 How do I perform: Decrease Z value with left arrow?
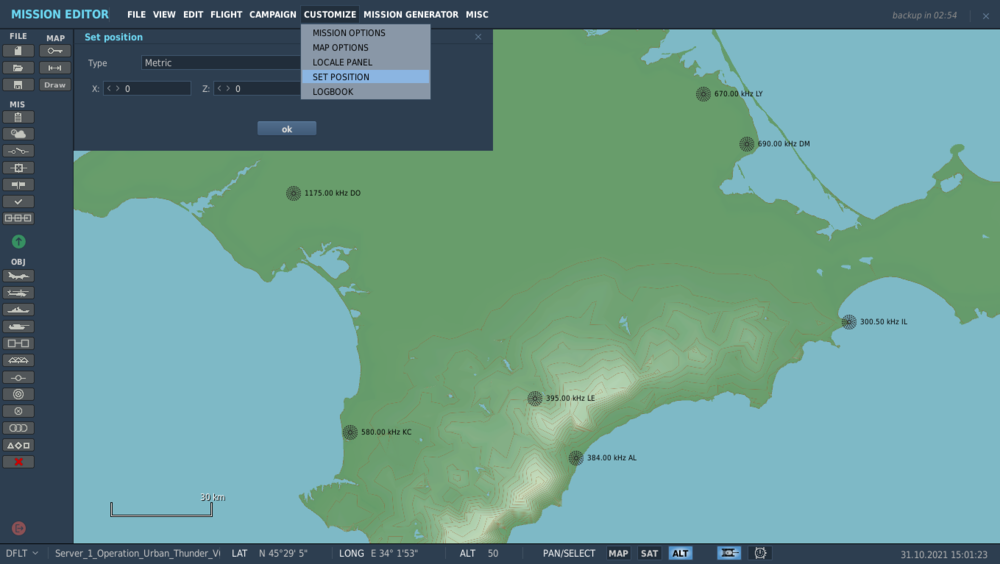click(x=219, y=88)
